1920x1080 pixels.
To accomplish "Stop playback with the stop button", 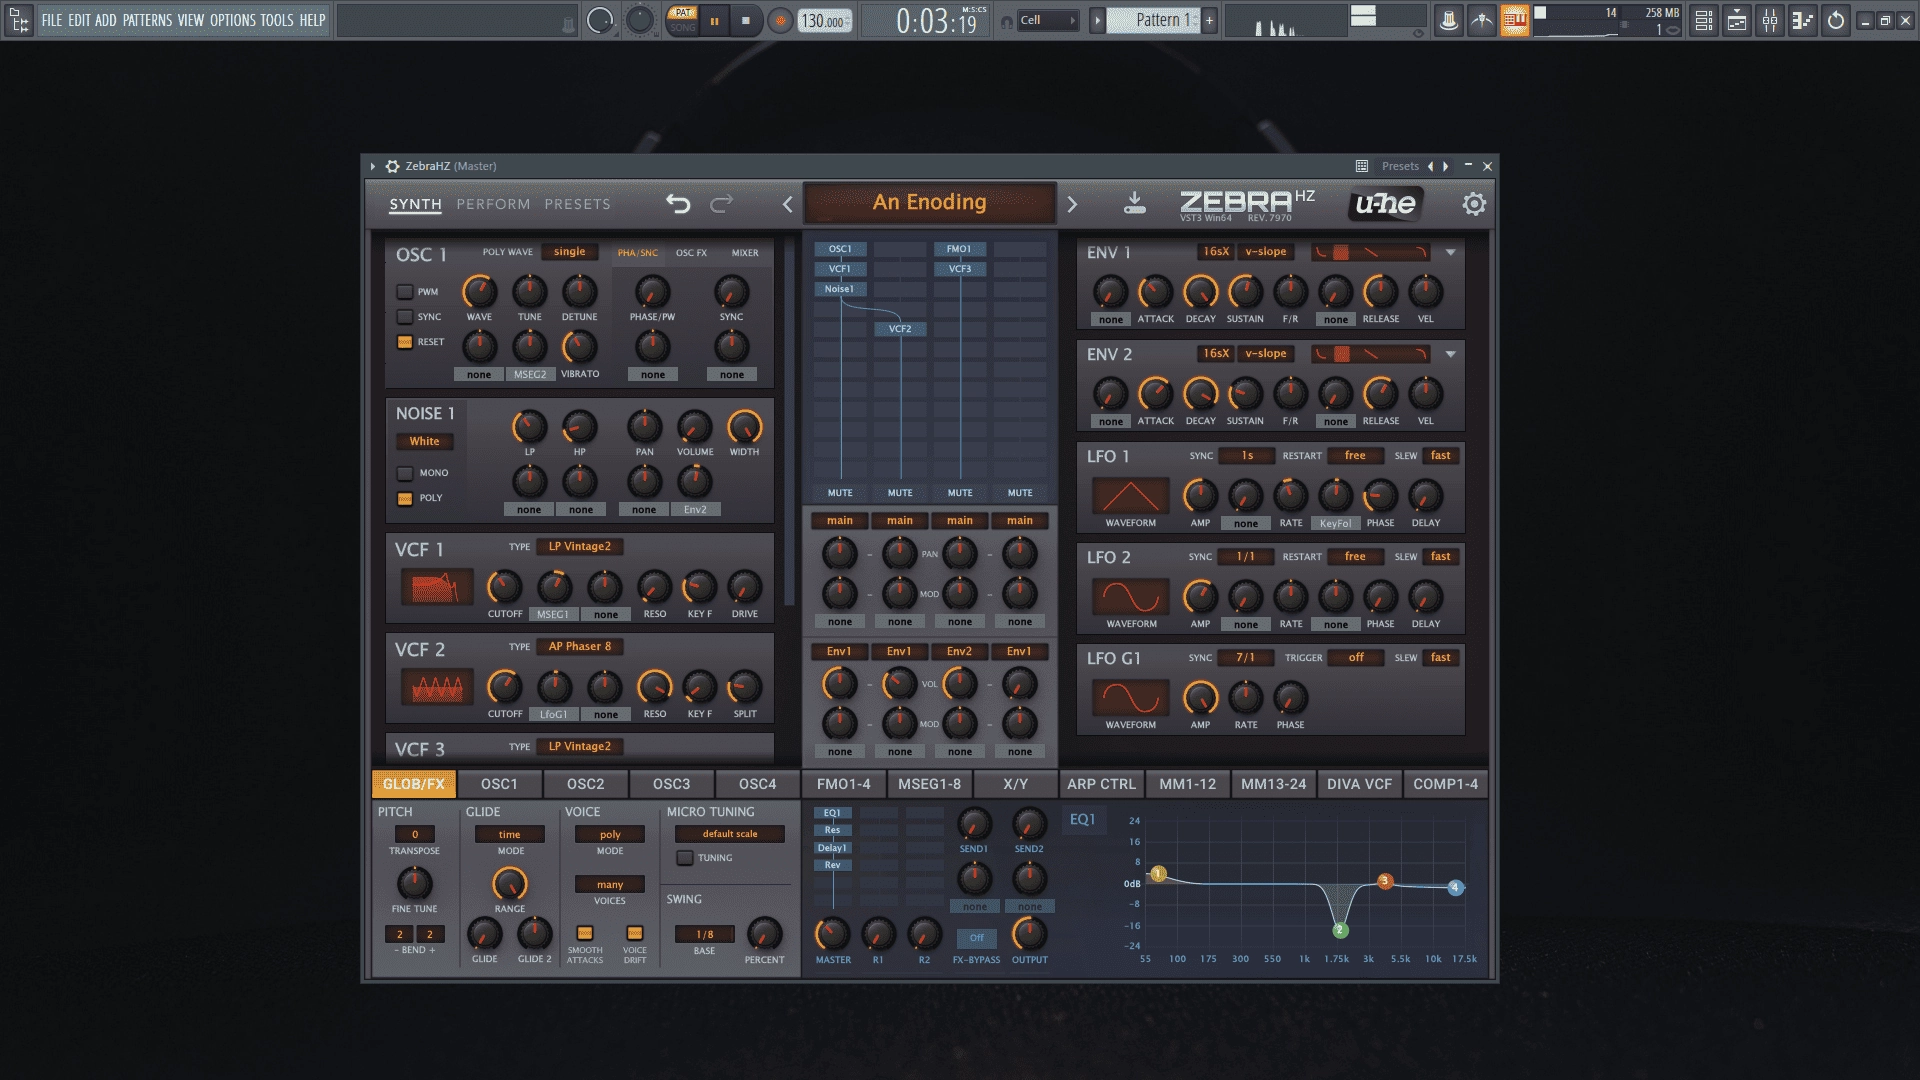I will (x=745, y=20).
